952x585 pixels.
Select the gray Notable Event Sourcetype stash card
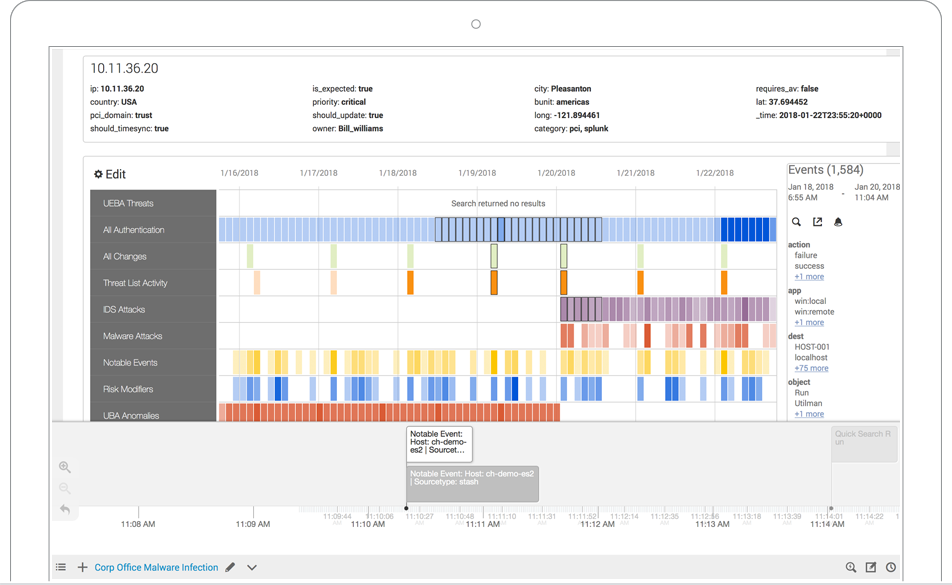472,483
